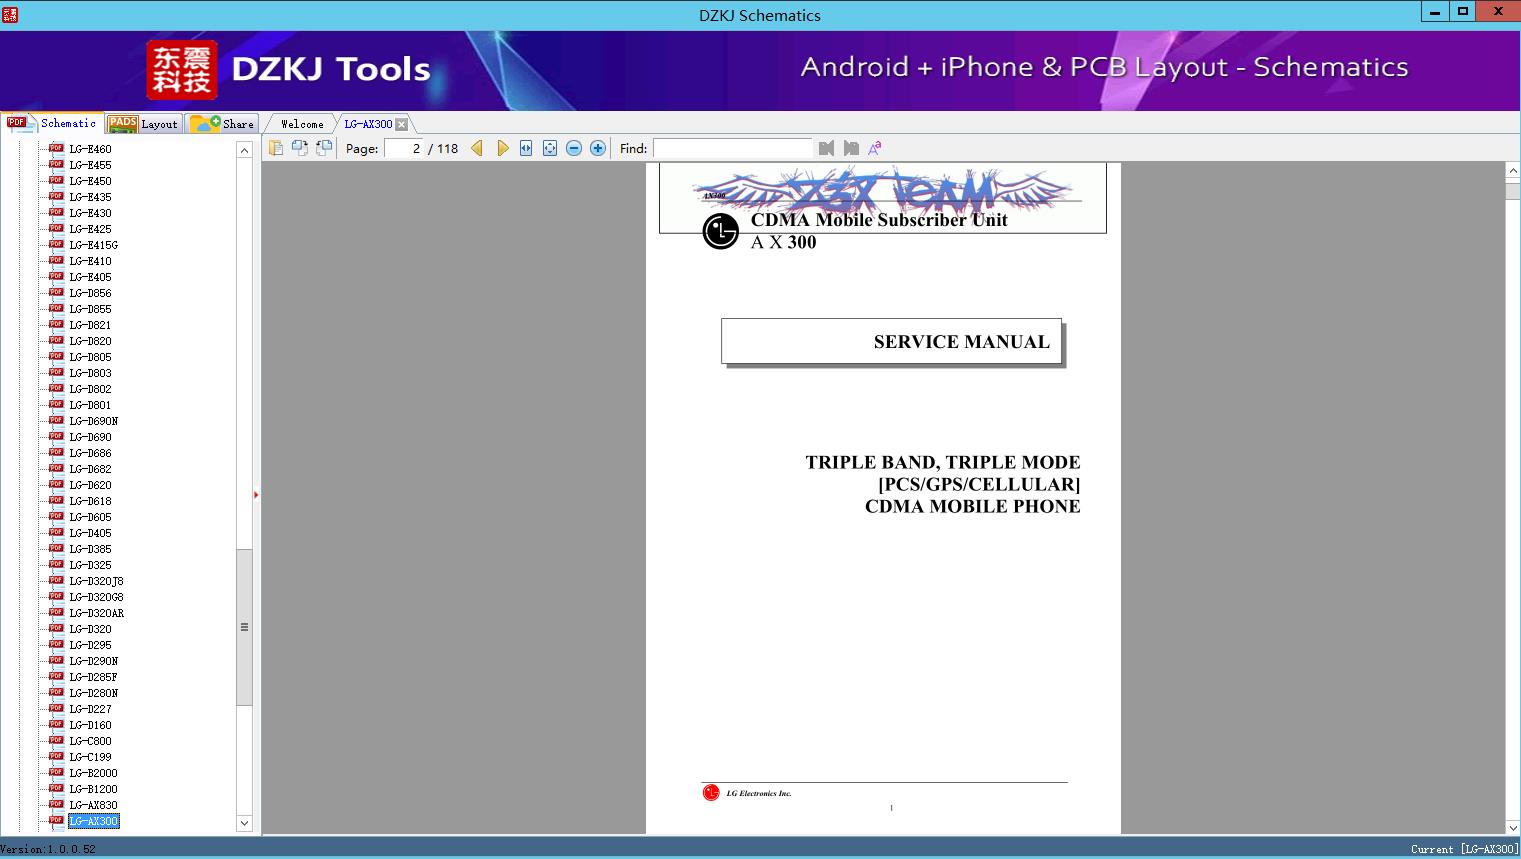Click the PDF icon next to LG-E415G
The width and height of the screenshot is (1521, 859).
click(56, 244)
